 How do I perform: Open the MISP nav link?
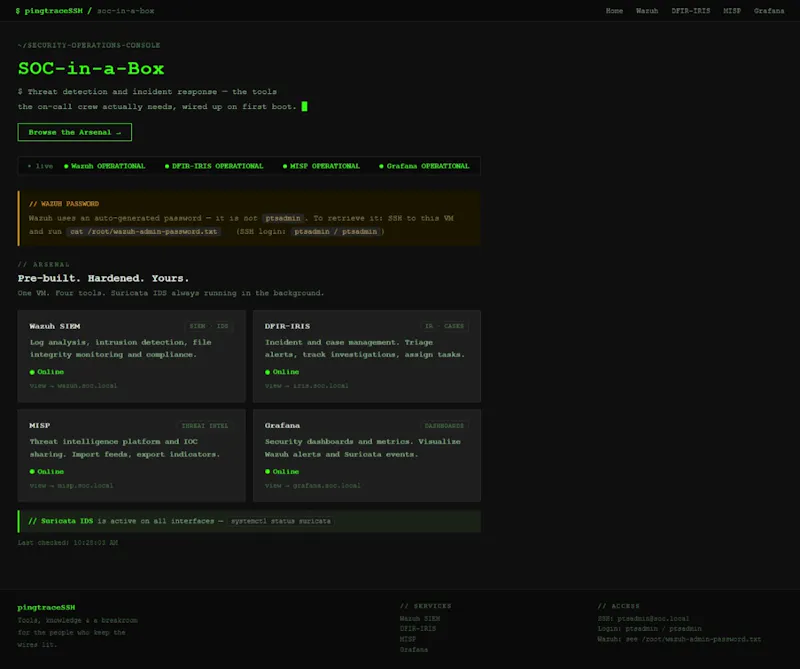(x=732, y=11)
